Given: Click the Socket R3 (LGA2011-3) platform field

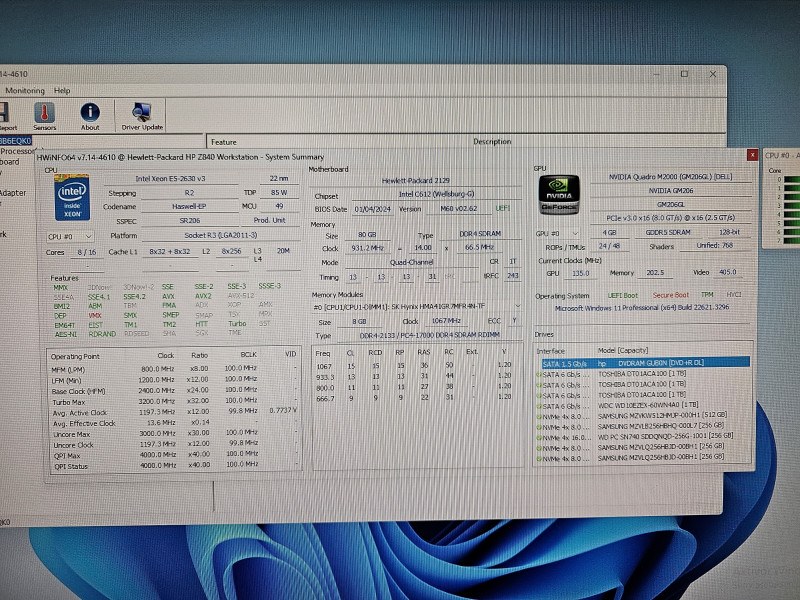Looking at the screenshot, I should tap(220, 235).
